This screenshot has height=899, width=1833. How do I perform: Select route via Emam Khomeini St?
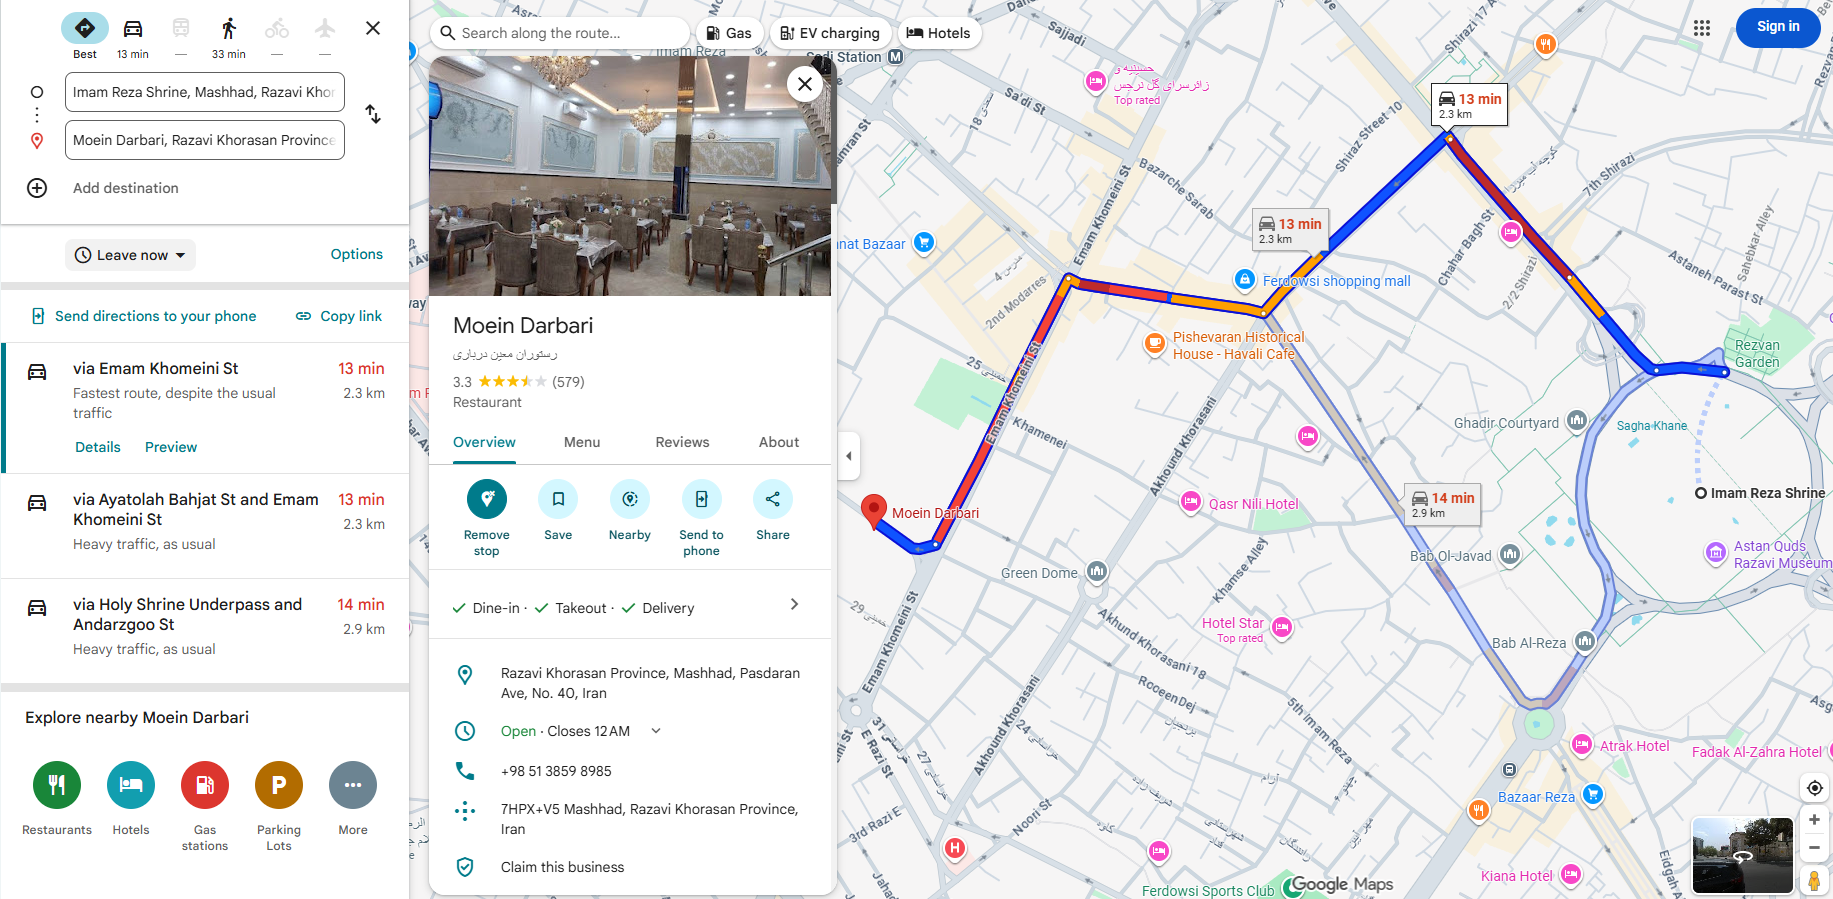tap(205, 408)
